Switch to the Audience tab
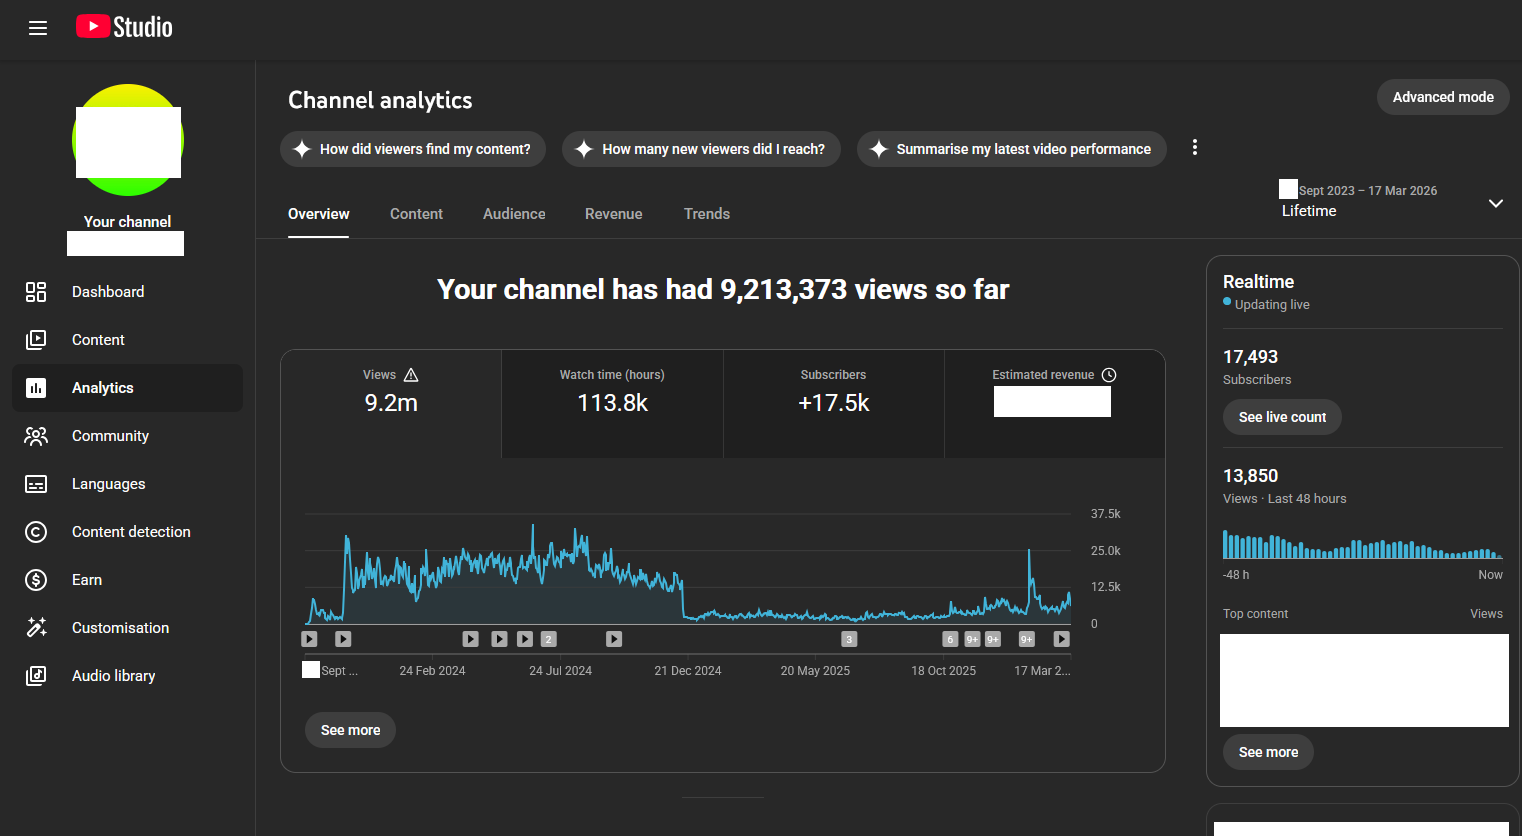Image resolution: width=1522 pixels, height=836 pixels. [514, 214]
